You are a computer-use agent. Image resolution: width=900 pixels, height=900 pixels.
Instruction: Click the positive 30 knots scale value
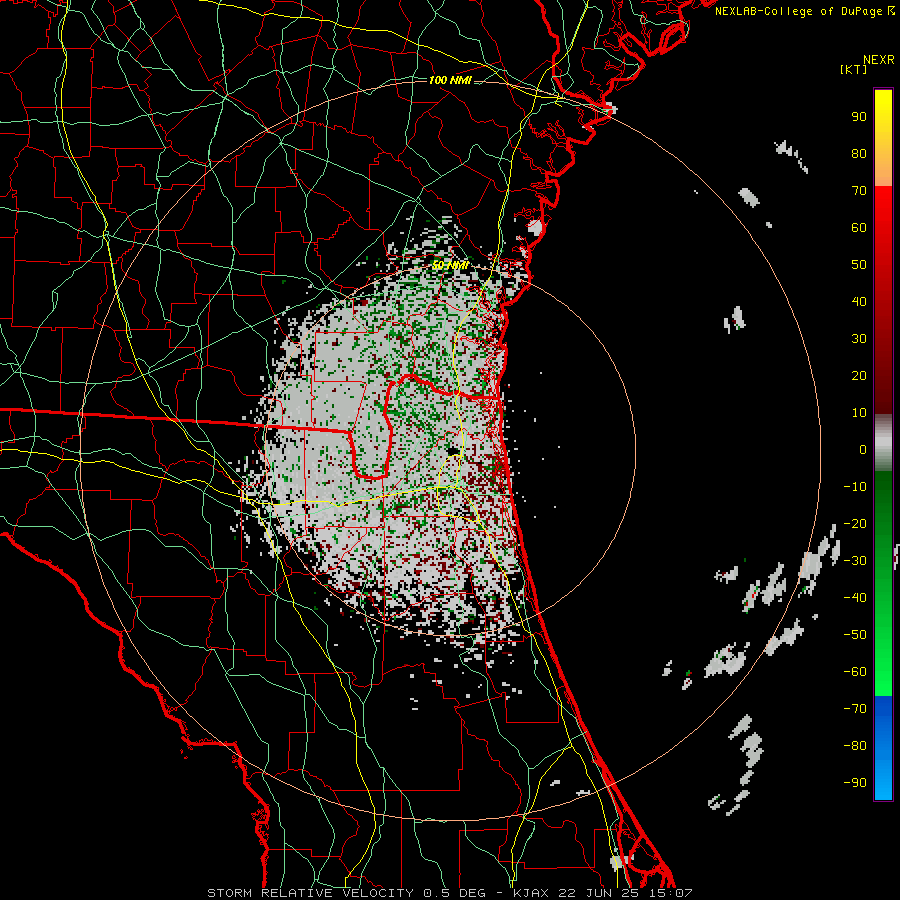859,339
